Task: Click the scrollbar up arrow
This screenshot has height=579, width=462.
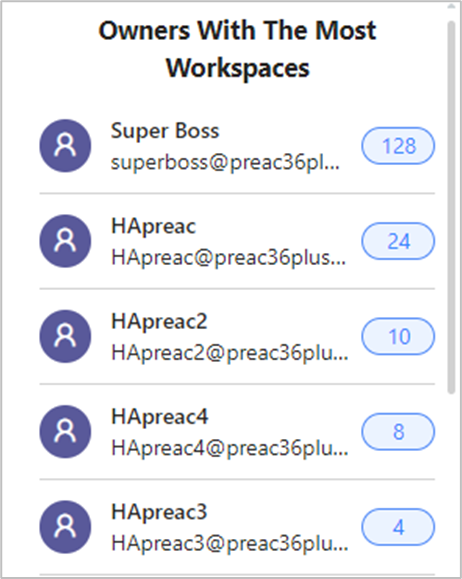Action: [451, 7]
